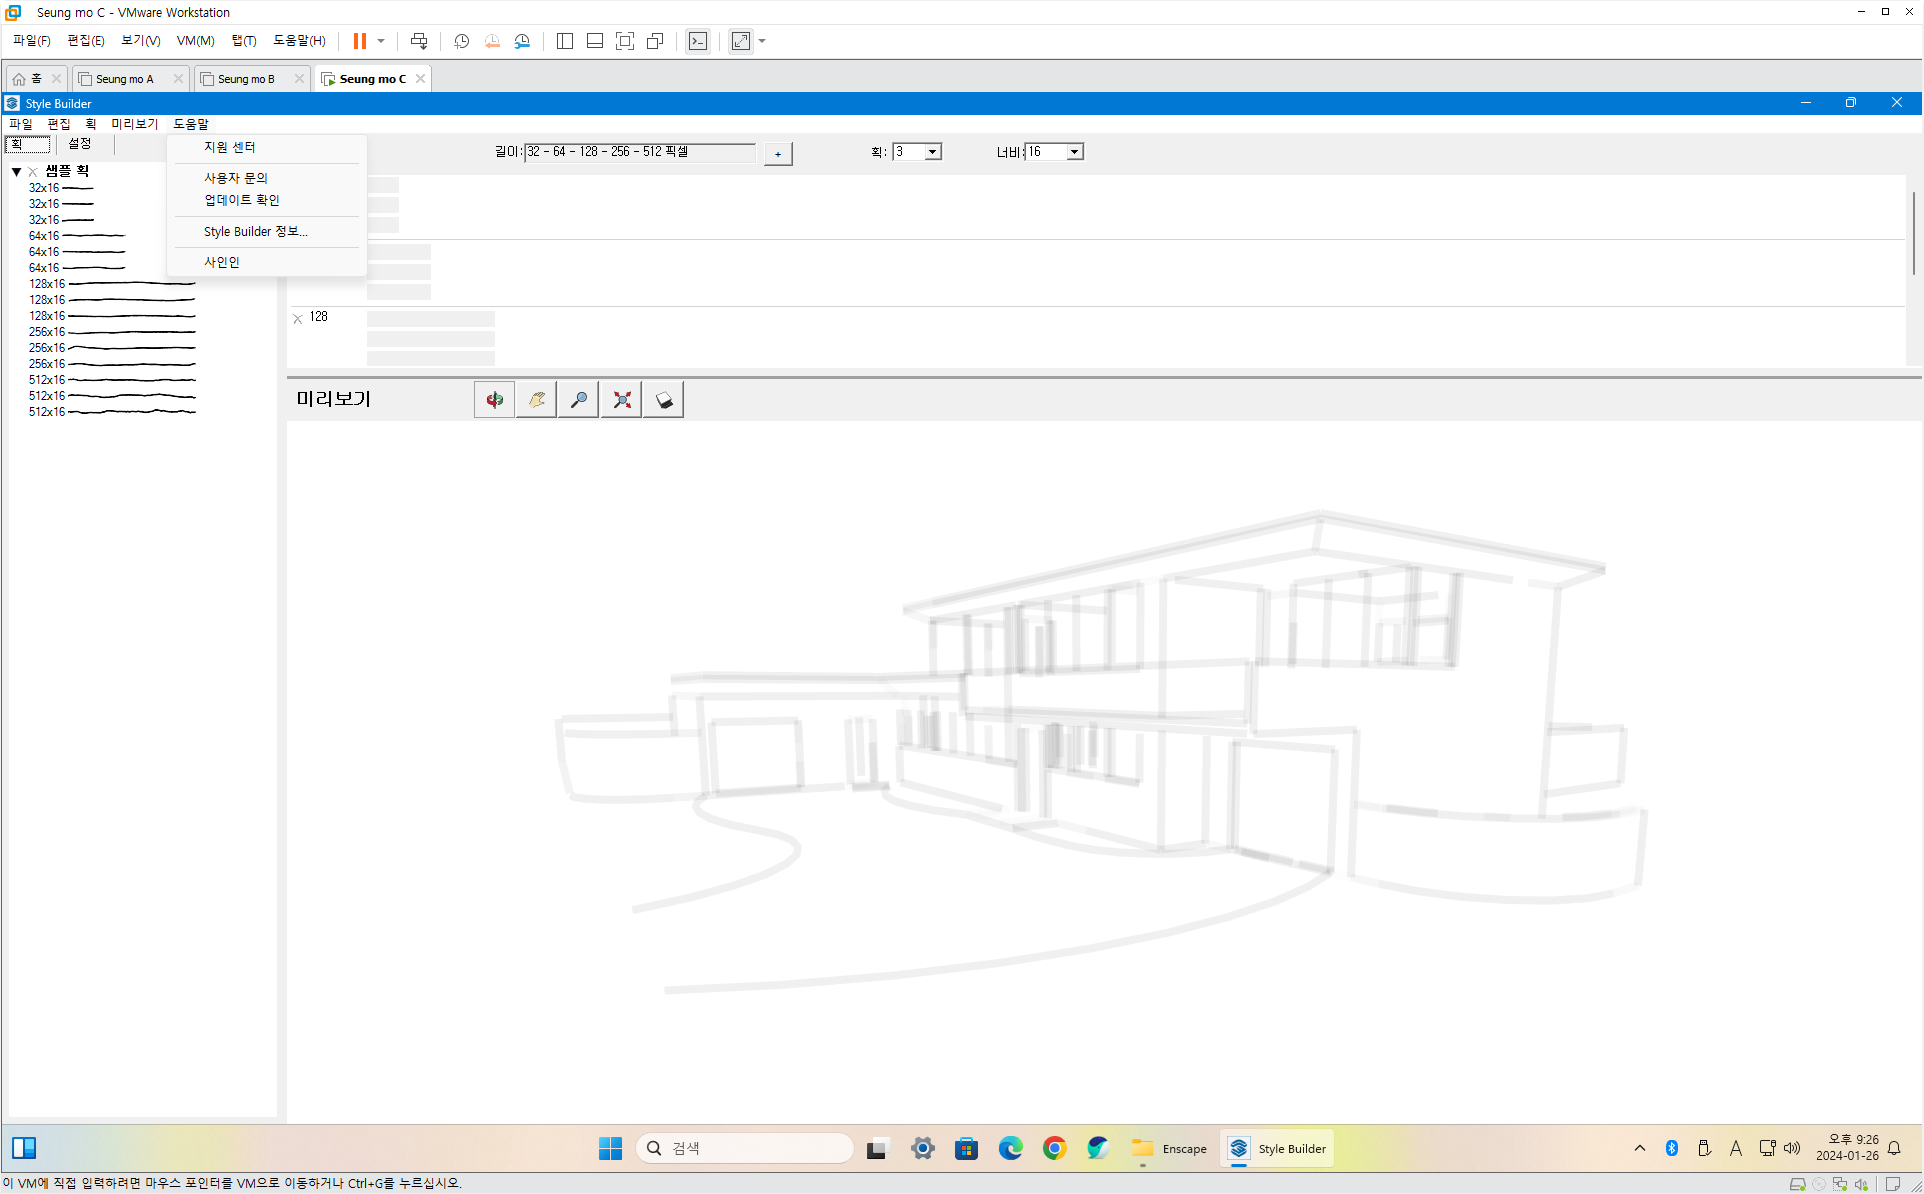Click the VMware take snapshot icon
Viewport: 1924px width, 1194px height.
[x=461, y=41]
